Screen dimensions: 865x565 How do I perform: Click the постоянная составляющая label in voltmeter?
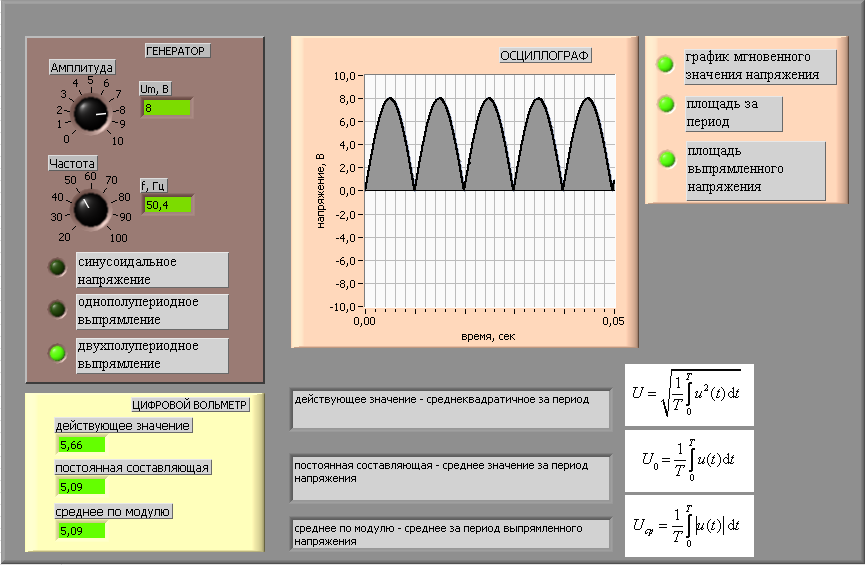132,467
